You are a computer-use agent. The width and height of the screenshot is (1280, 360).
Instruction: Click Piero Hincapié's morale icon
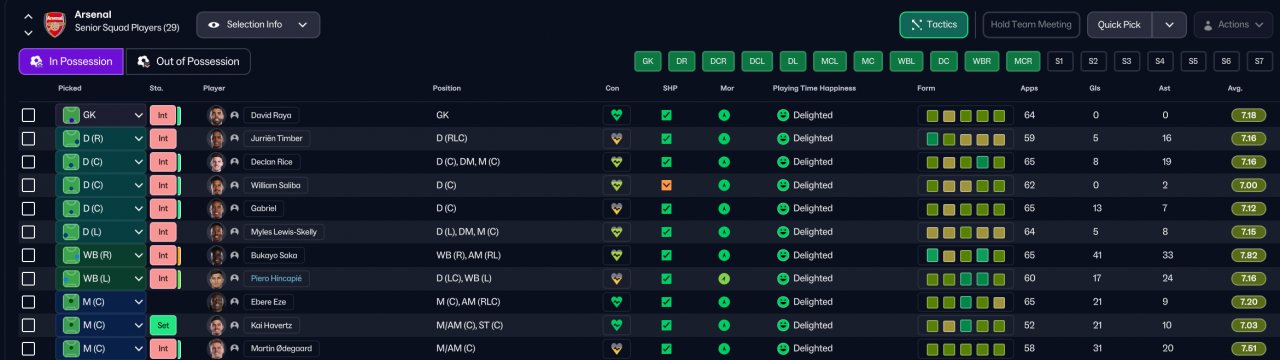(x=724, y=278)
